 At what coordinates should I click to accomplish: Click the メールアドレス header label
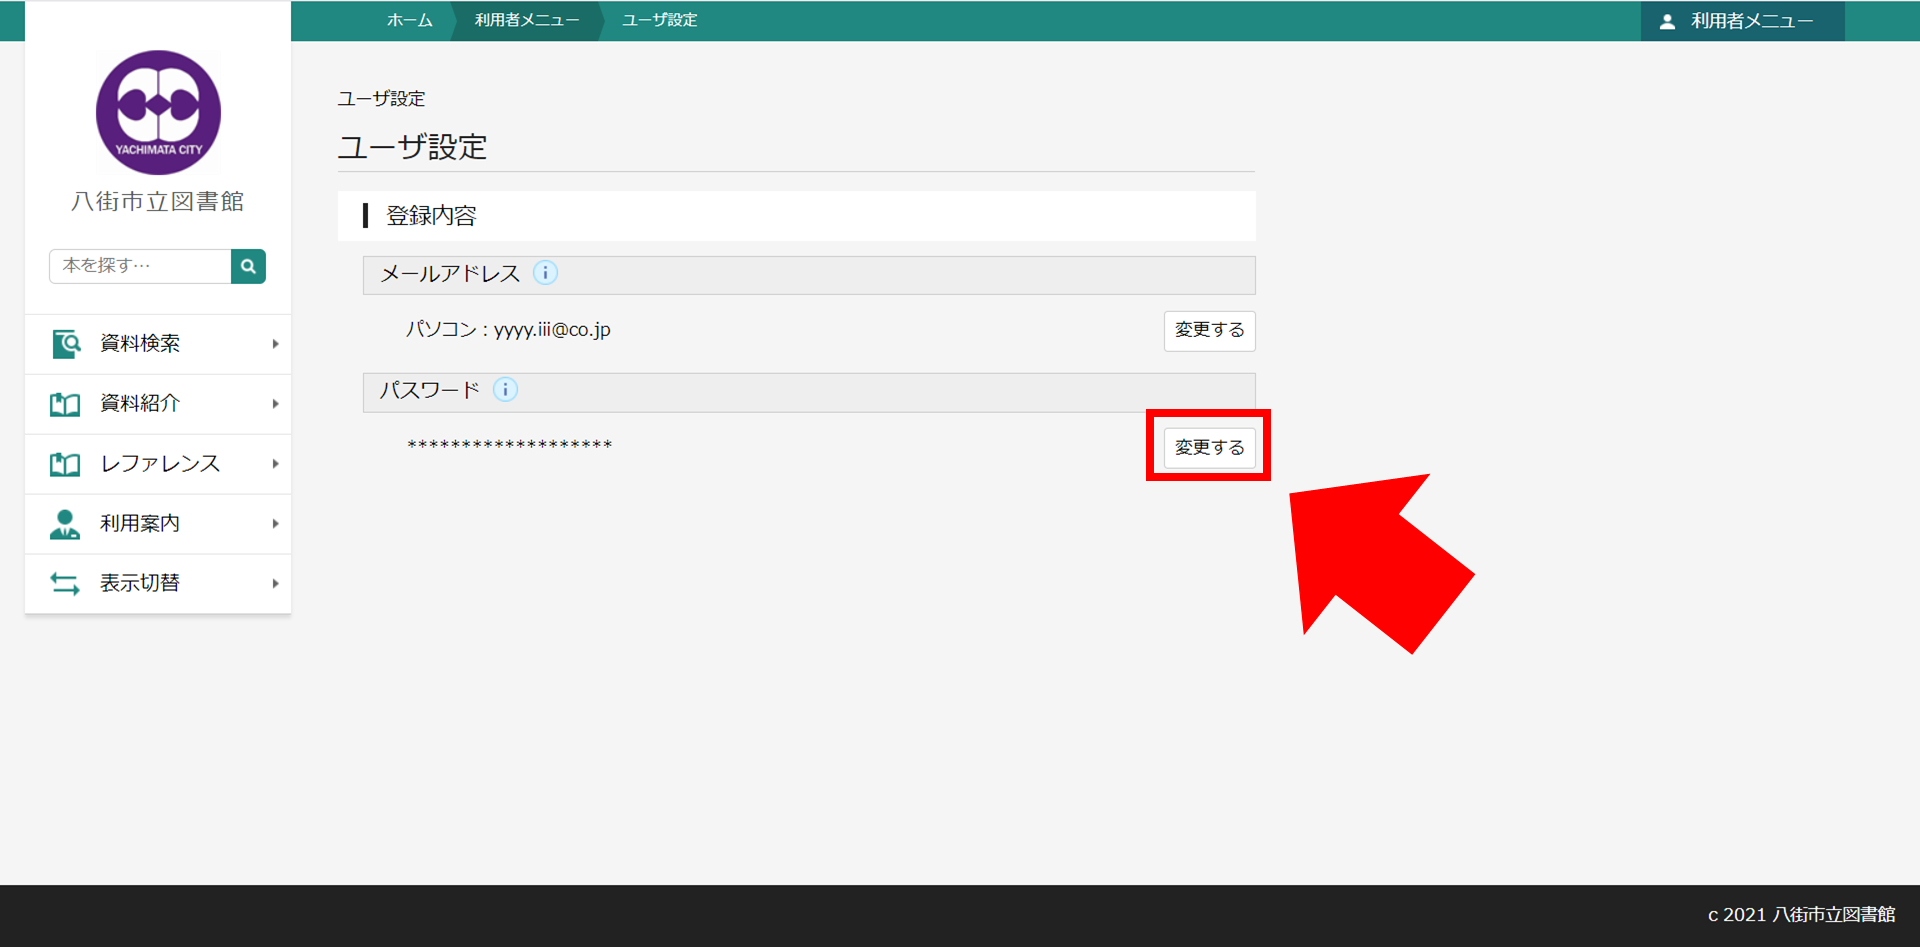[450, 274]
